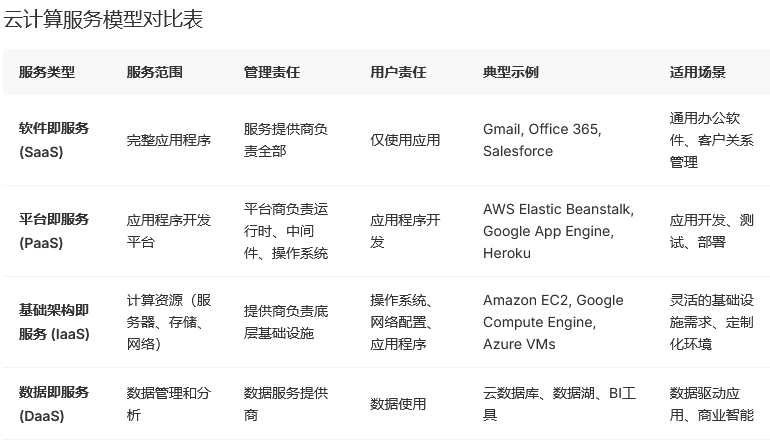This screenshot has width=770, height=446.
Task: Click the Gmail, Office 365, Salesforce cell
Action: (x=542, y=140)
